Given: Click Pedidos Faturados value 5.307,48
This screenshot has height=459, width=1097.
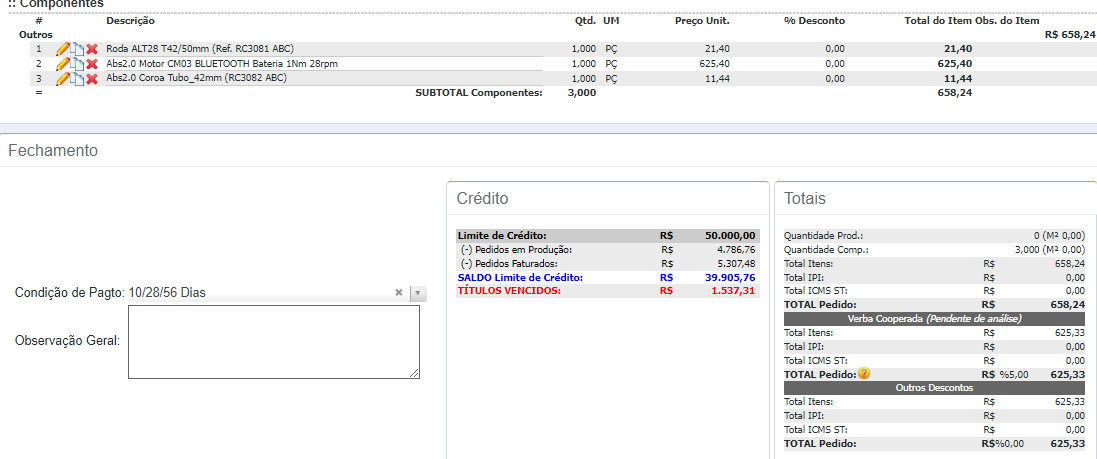Looking at the screenshot, I should tap(736, 264).
